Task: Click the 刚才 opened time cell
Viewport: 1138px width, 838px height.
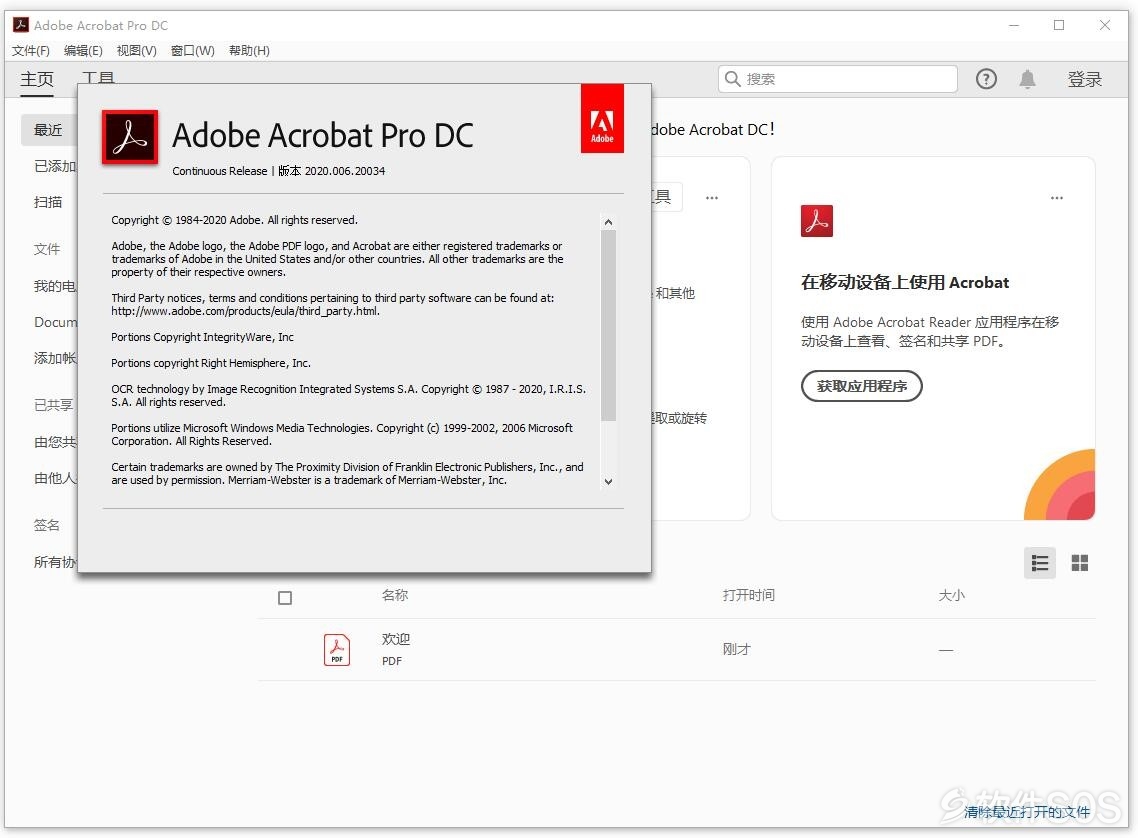Action: click(x=736, y=649)
